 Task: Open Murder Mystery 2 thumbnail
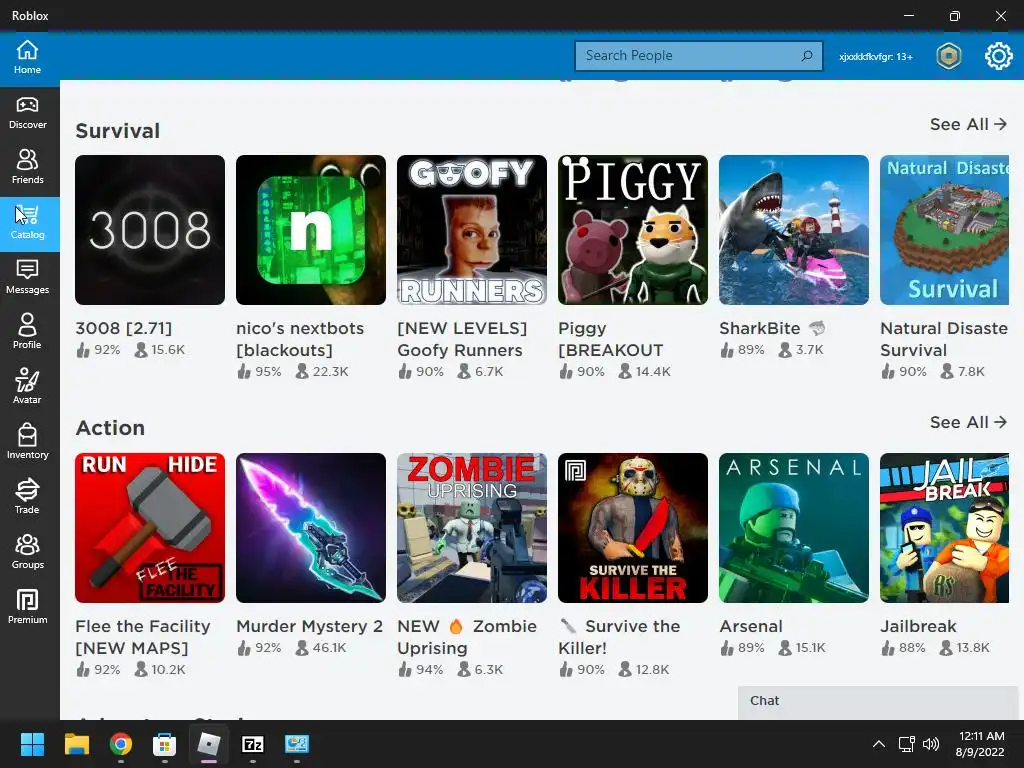(311, 528)
